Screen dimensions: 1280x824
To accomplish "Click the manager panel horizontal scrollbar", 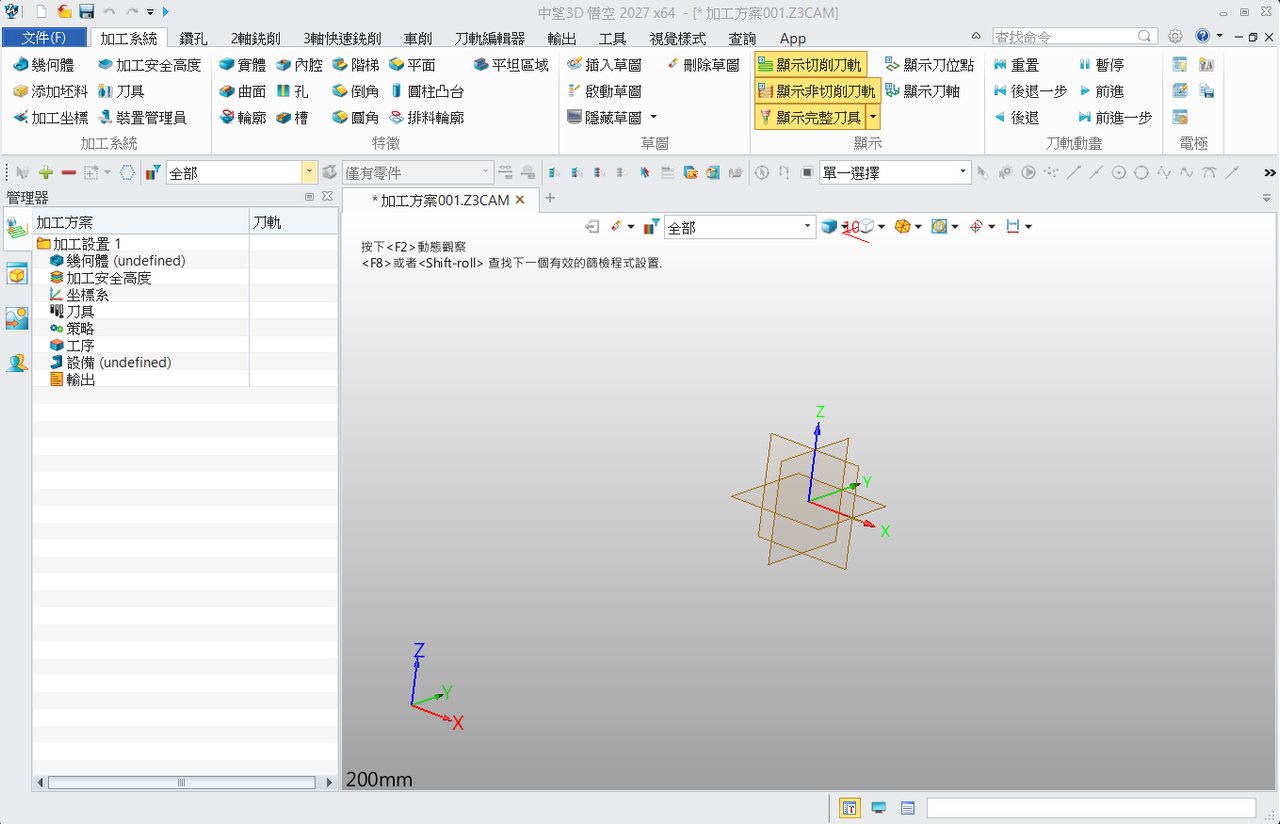I will pos(185,782).
